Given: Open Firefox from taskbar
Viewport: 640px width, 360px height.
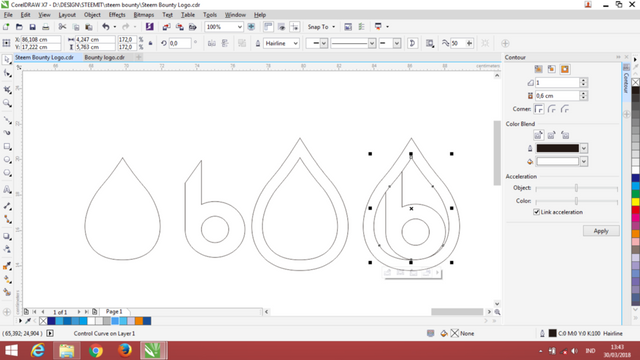Looking at the screenshot, I should point(124,351).
